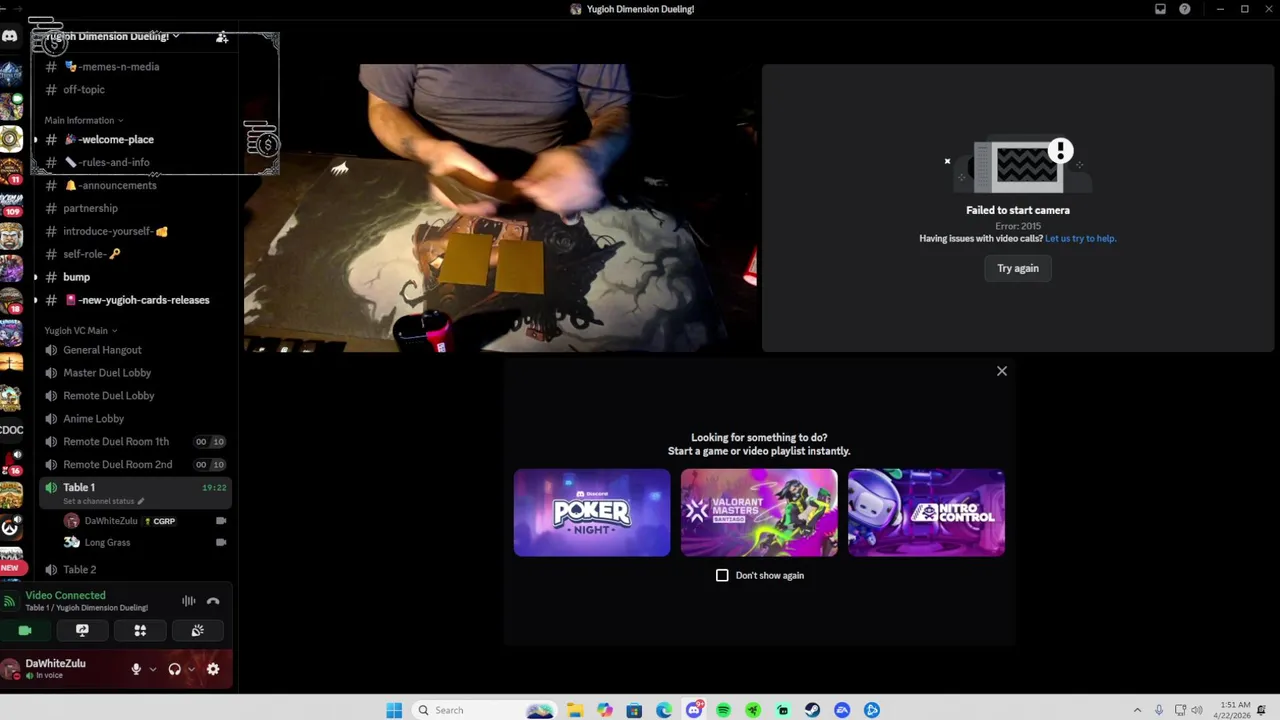Open Discord inbox icon in title bar

[1160, 9]
